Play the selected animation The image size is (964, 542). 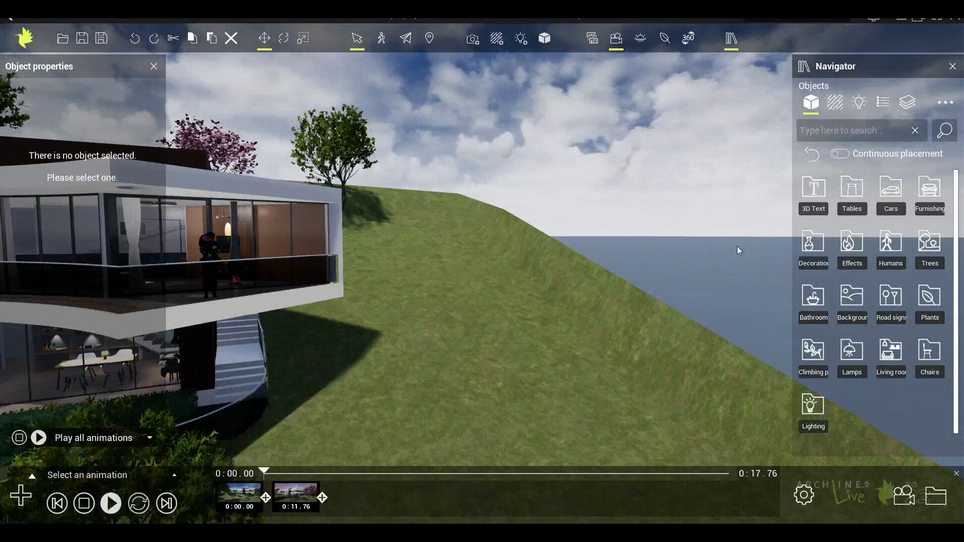click(x=111, y=503)
